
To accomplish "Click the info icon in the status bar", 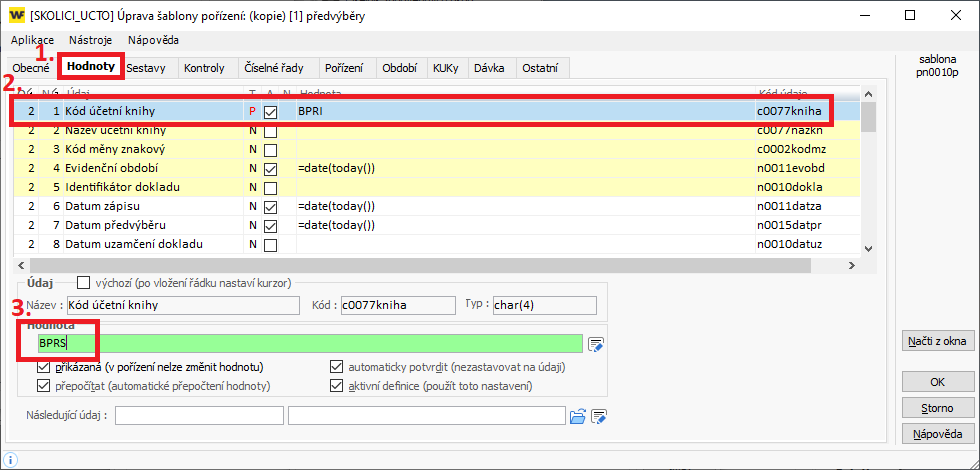I will coord(11,459).
